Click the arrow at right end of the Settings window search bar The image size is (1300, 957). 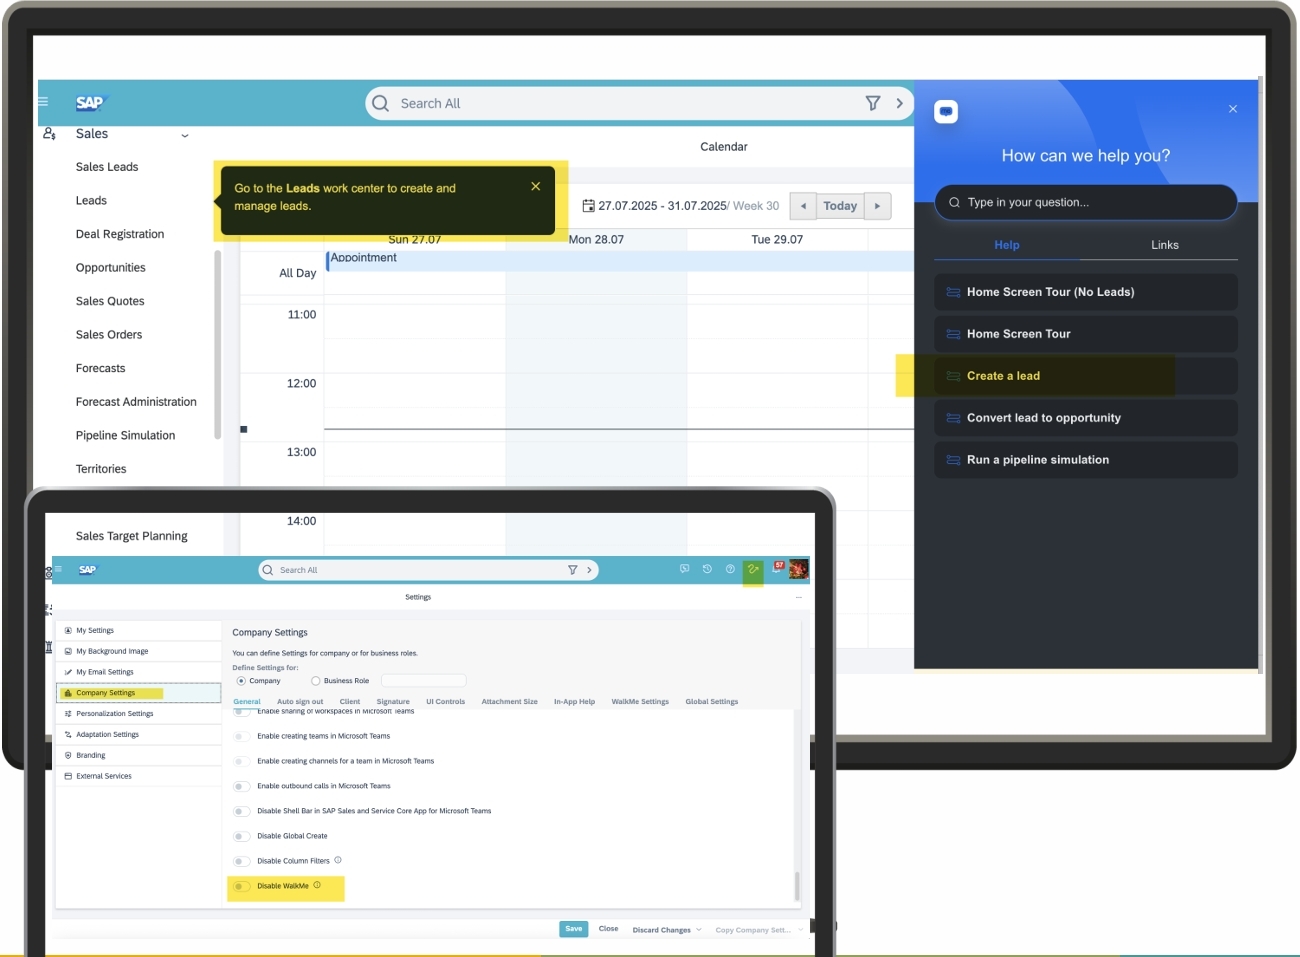pyautogui.click(x=590, y=570)
